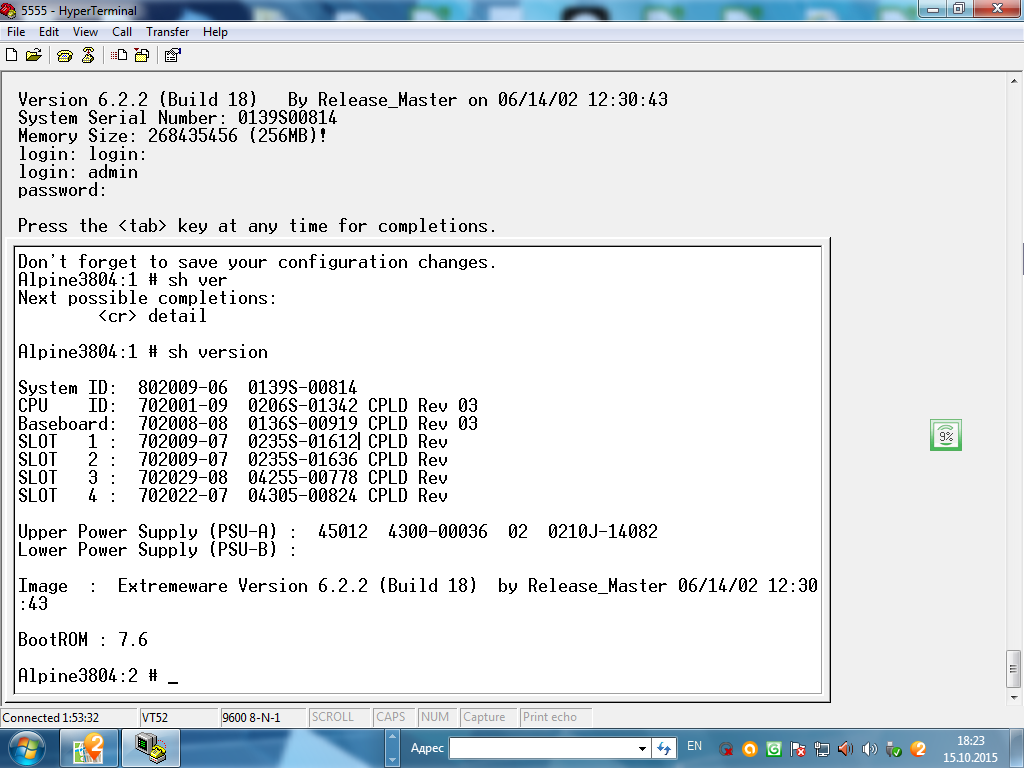This screenshot has height=768, width=1024.
Task: Click the Send file toolbar icon
Action: point(119,56)
